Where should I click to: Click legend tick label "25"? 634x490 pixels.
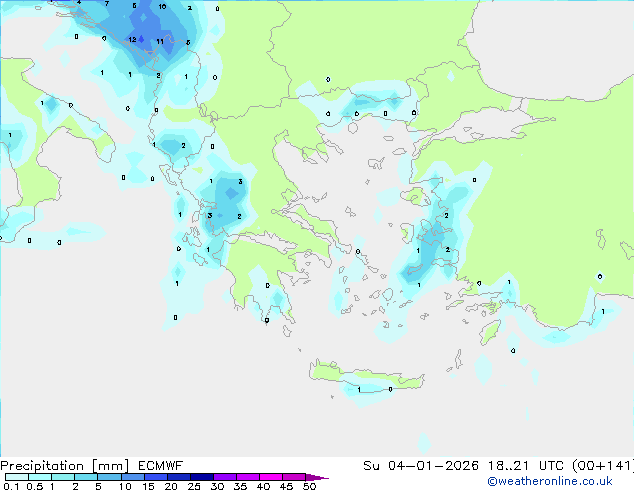coord(194,486)
